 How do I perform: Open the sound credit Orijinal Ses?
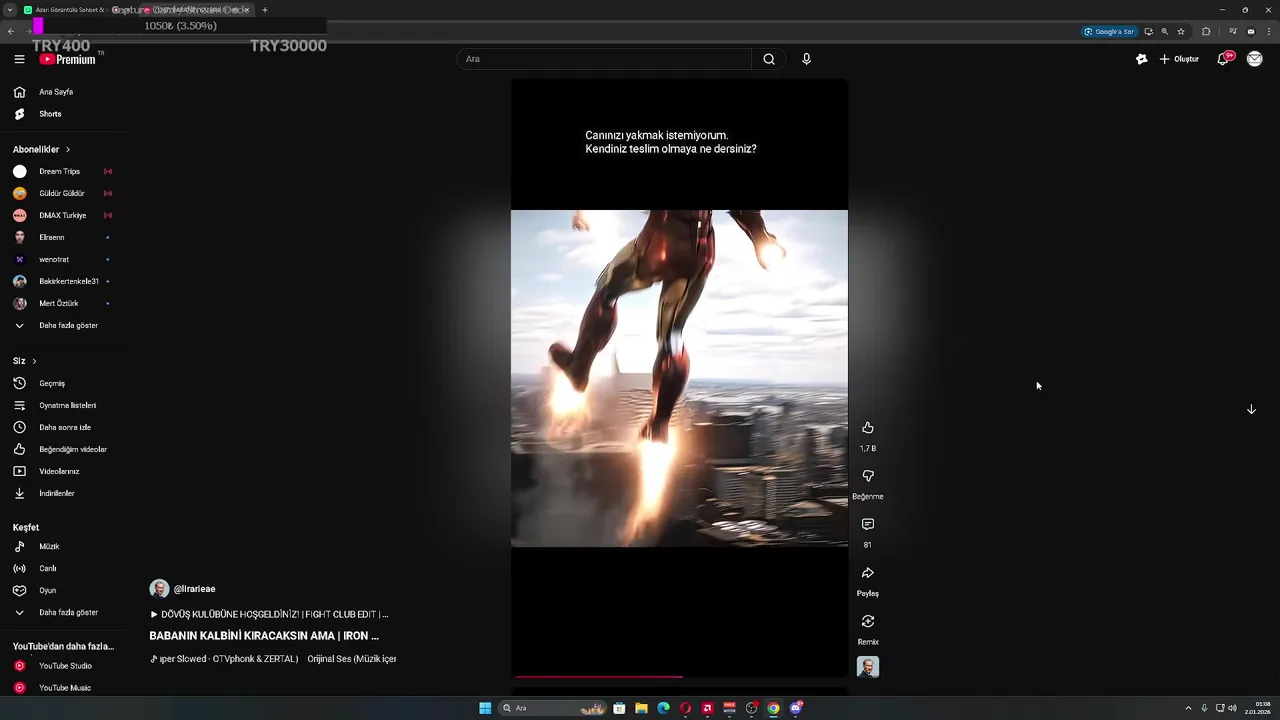(x=351, y=659)
